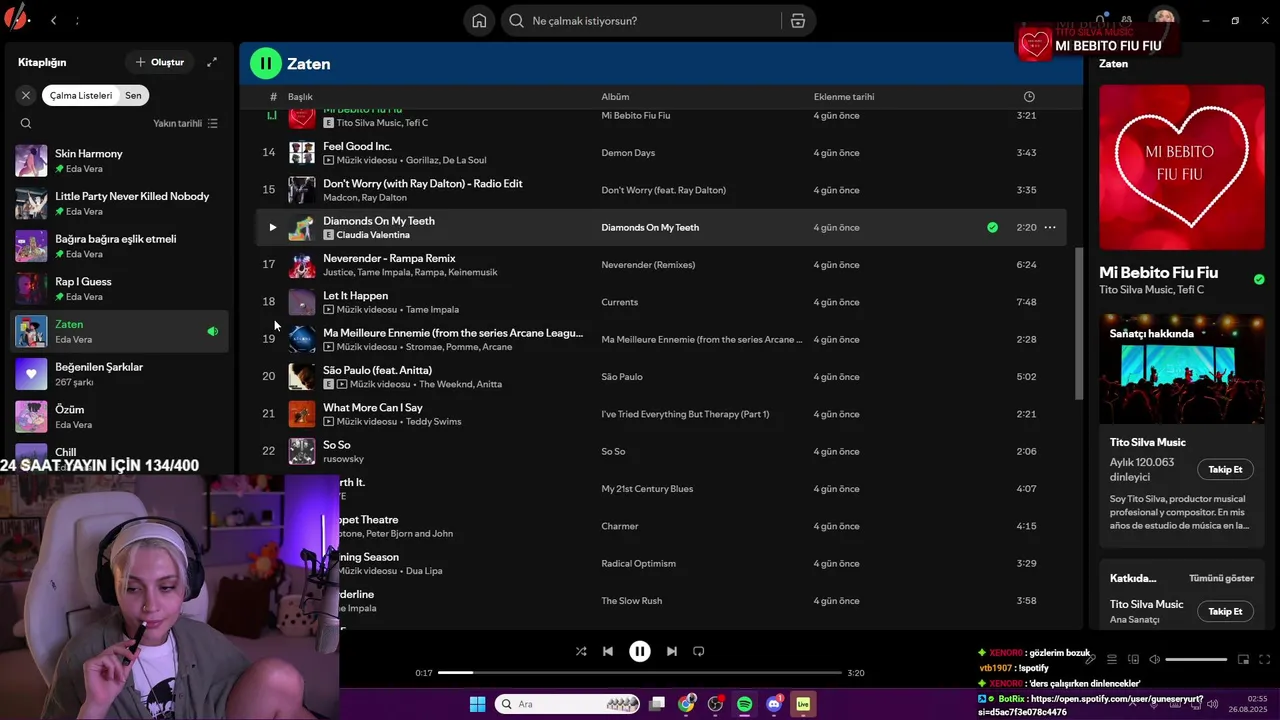
Task: Sort by Eklenme tarihi column header
Action: 844,97
